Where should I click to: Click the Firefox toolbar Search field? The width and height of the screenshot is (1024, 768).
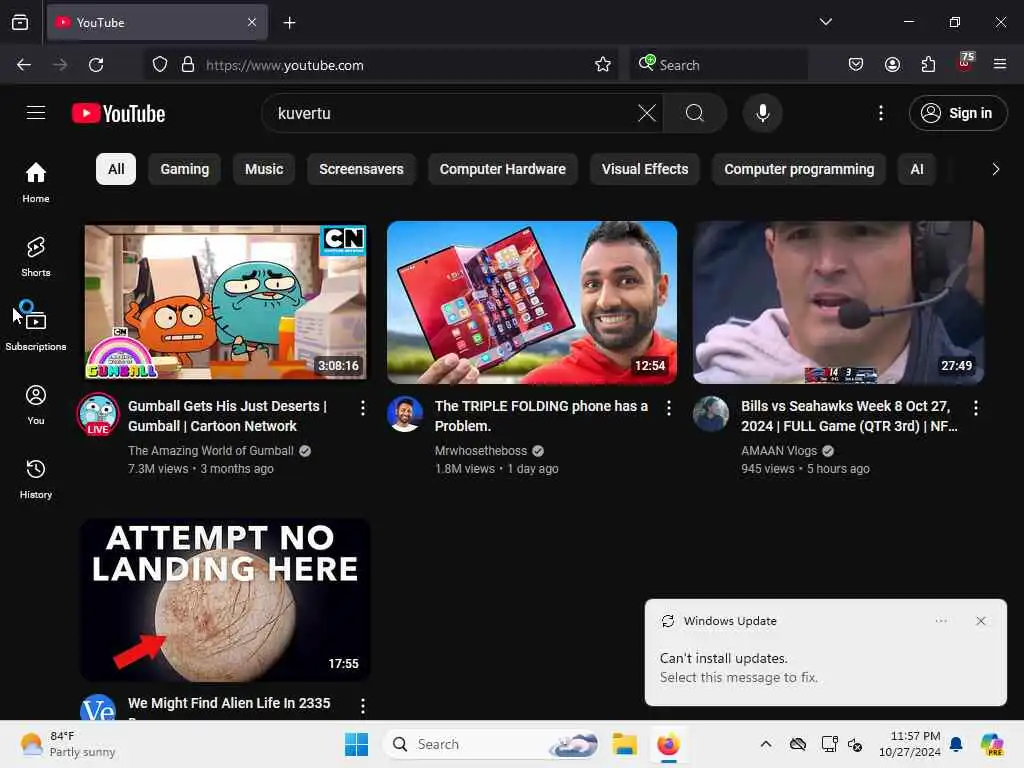coord(718,65)
